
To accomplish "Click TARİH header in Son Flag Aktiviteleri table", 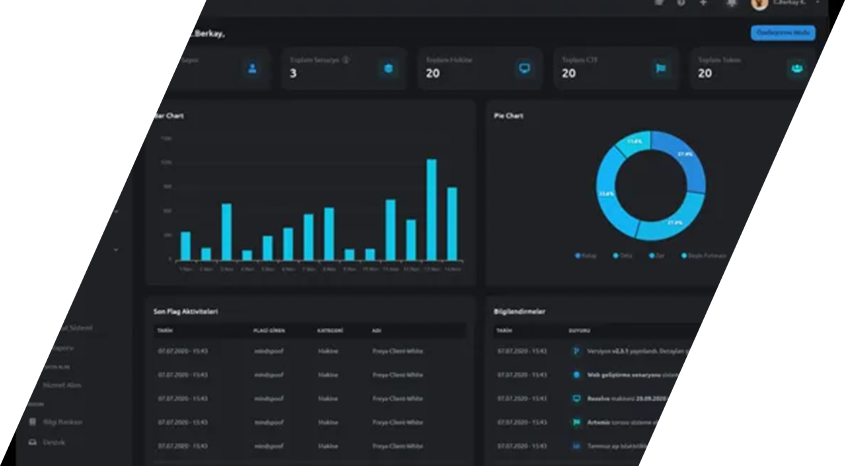I will tap(165, 331).
